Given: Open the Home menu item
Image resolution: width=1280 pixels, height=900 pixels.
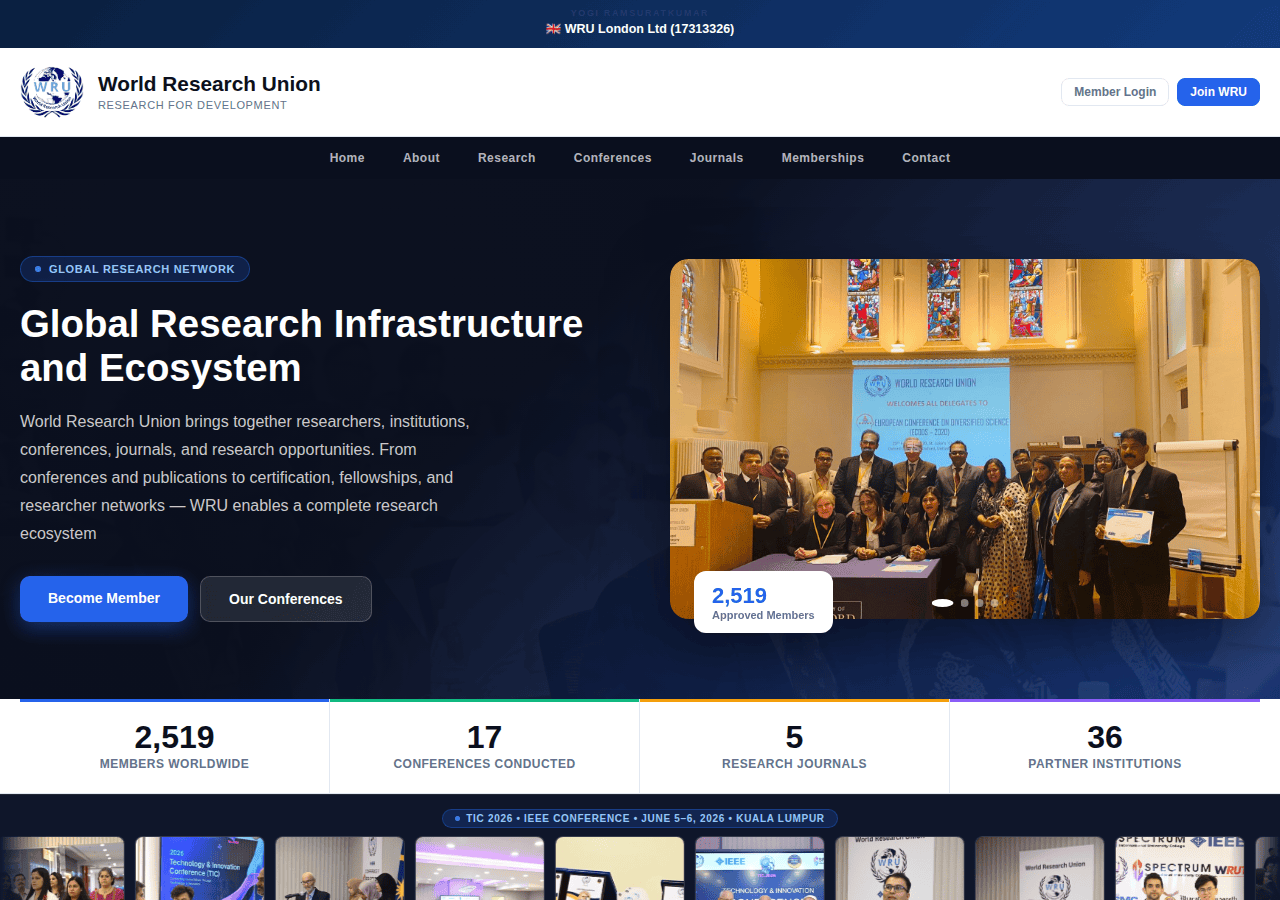Looking at the screenshot, I should (347, 158).
